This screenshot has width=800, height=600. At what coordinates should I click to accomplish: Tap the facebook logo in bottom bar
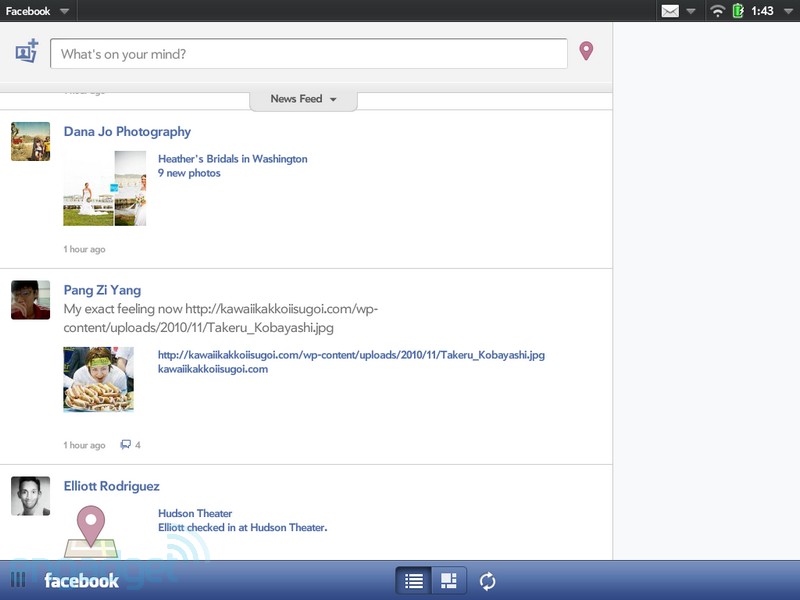(x=82, y=581)
